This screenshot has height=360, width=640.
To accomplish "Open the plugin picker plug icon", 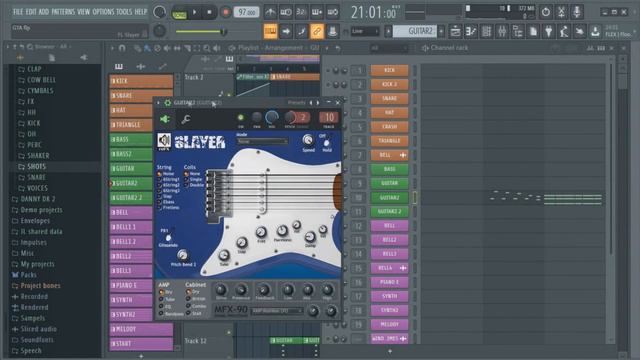I will [549, 31].
